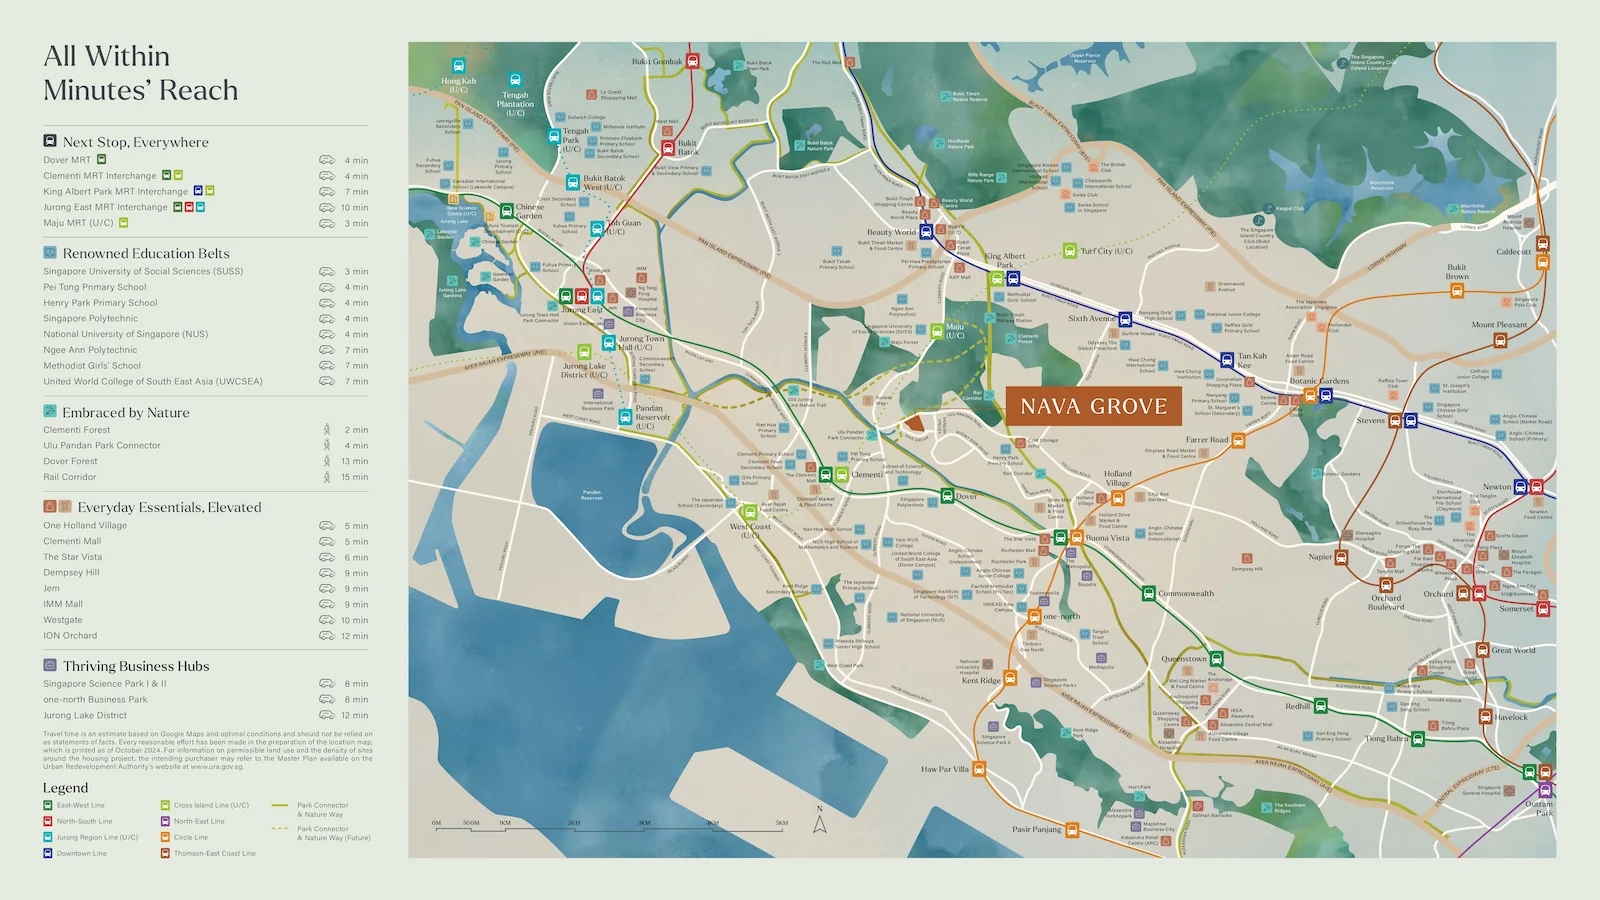Click the book icon beside Renowned Education Belts
The height and width of the screenshot is (900, 1600).
pos(50,253)
